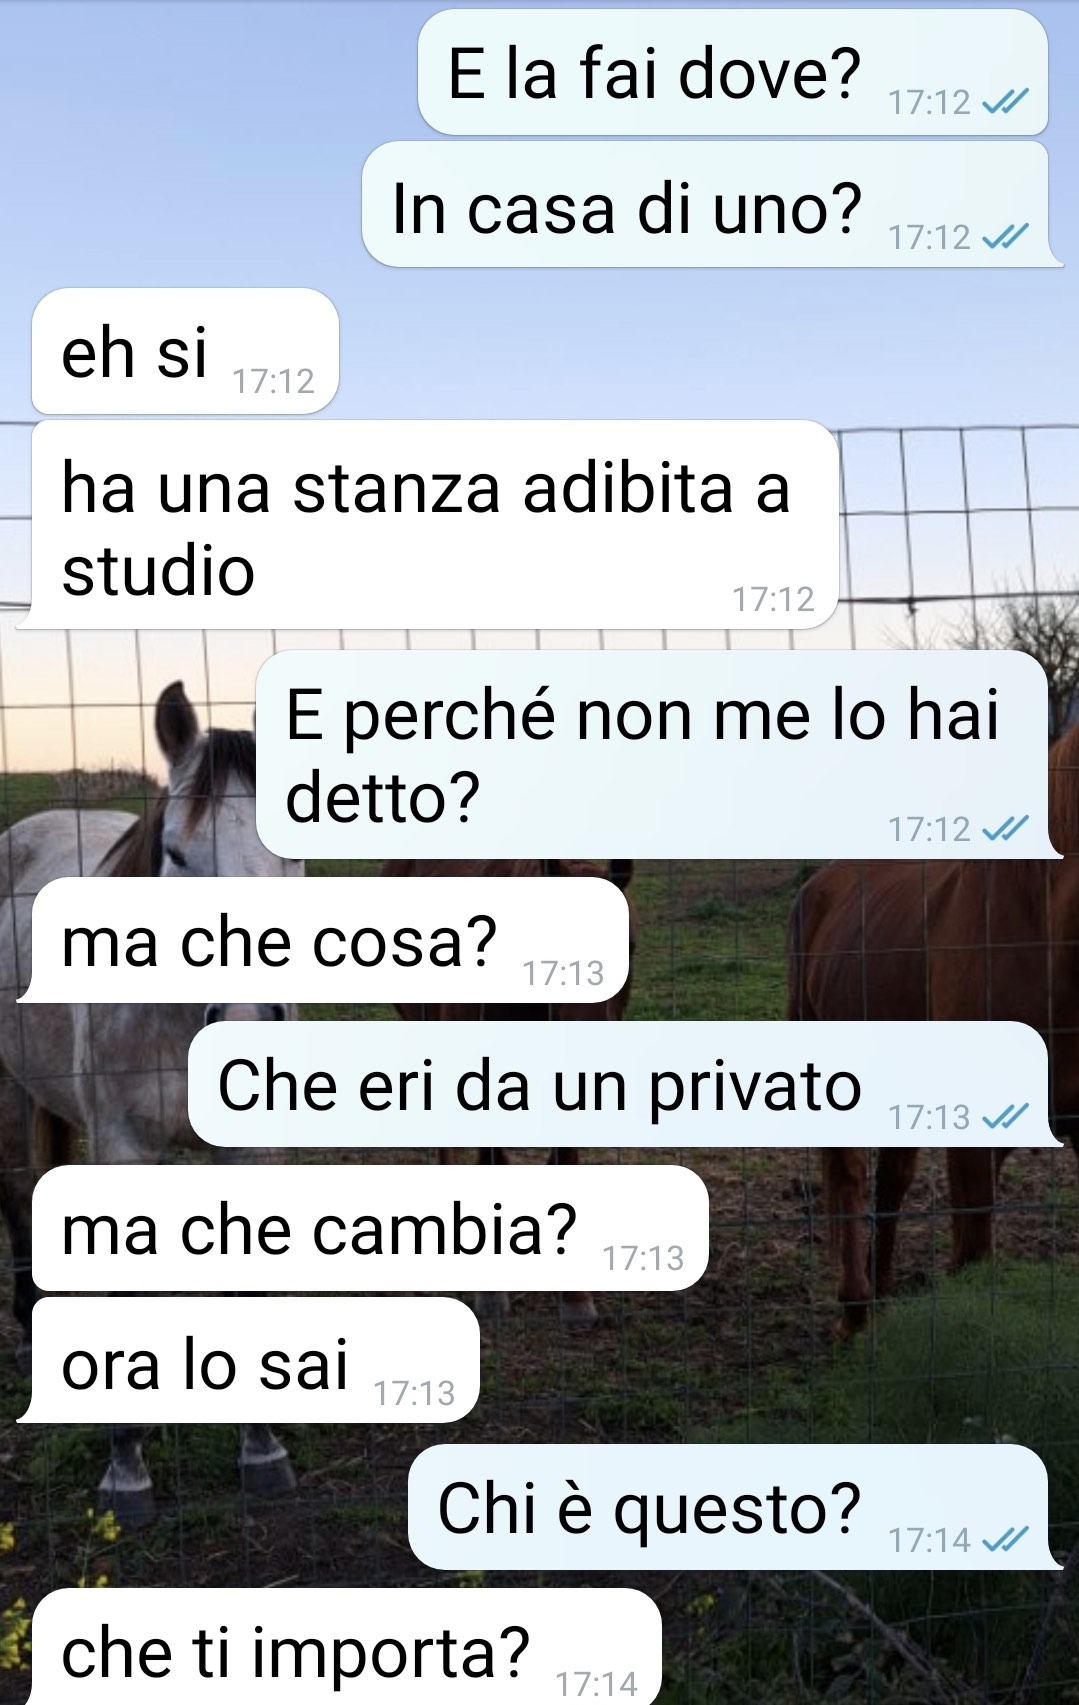Tap the double check on 'E perché non me lo hai detto?'
This screenshot has height=1705, width=1079.
1005,828
